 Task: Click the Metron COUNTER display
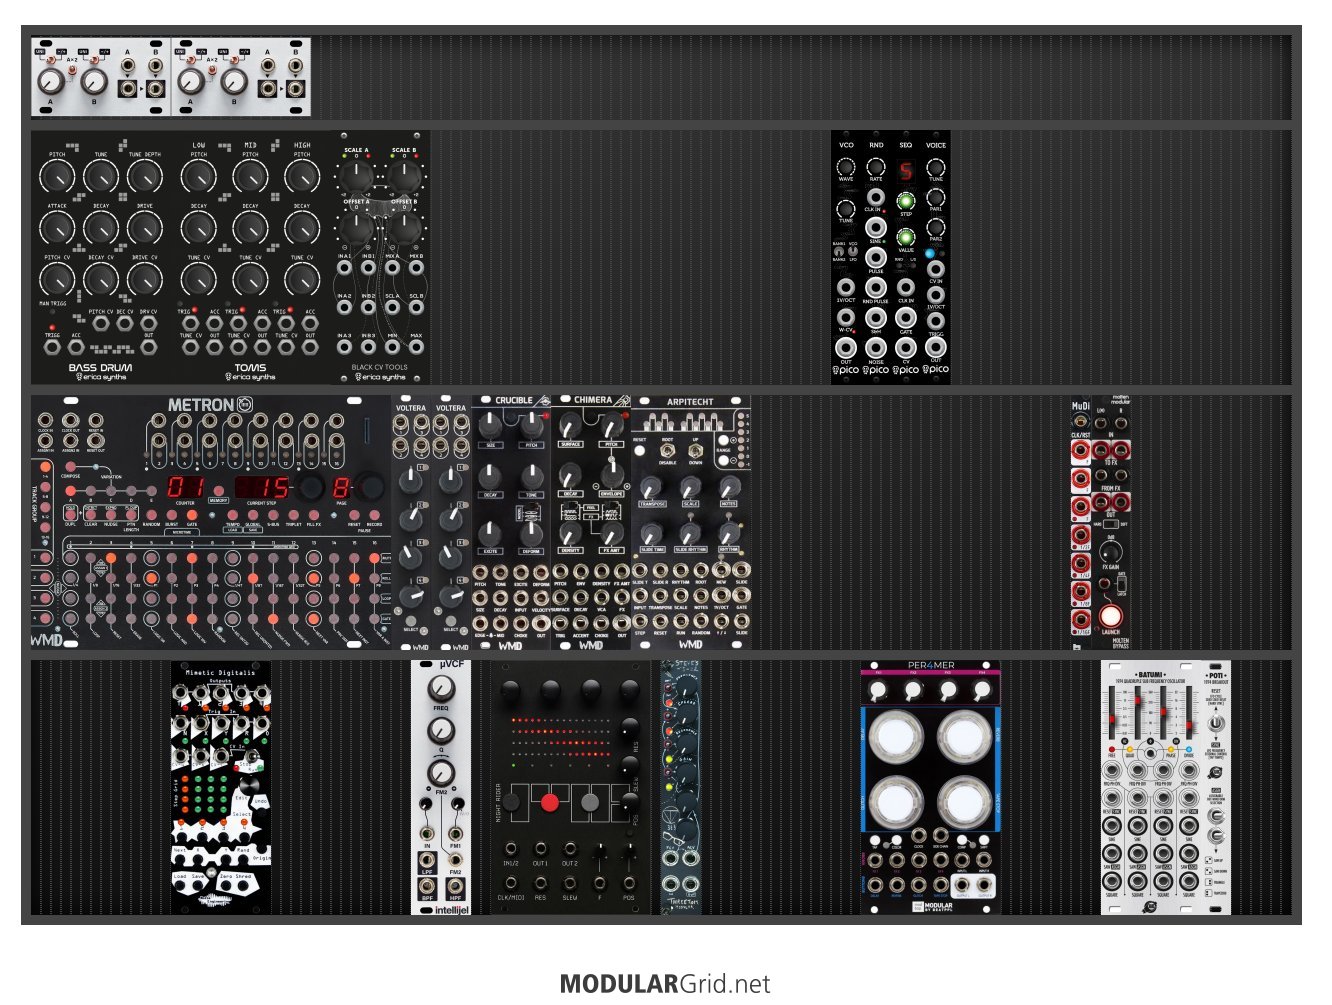click(185, 487)
